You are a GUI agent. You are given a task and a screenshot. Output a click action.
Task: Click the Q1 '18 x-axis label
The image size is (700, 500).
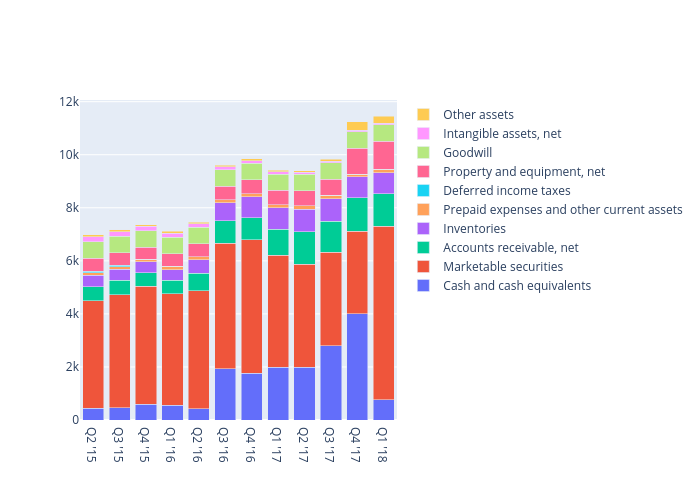pos(383,444)
